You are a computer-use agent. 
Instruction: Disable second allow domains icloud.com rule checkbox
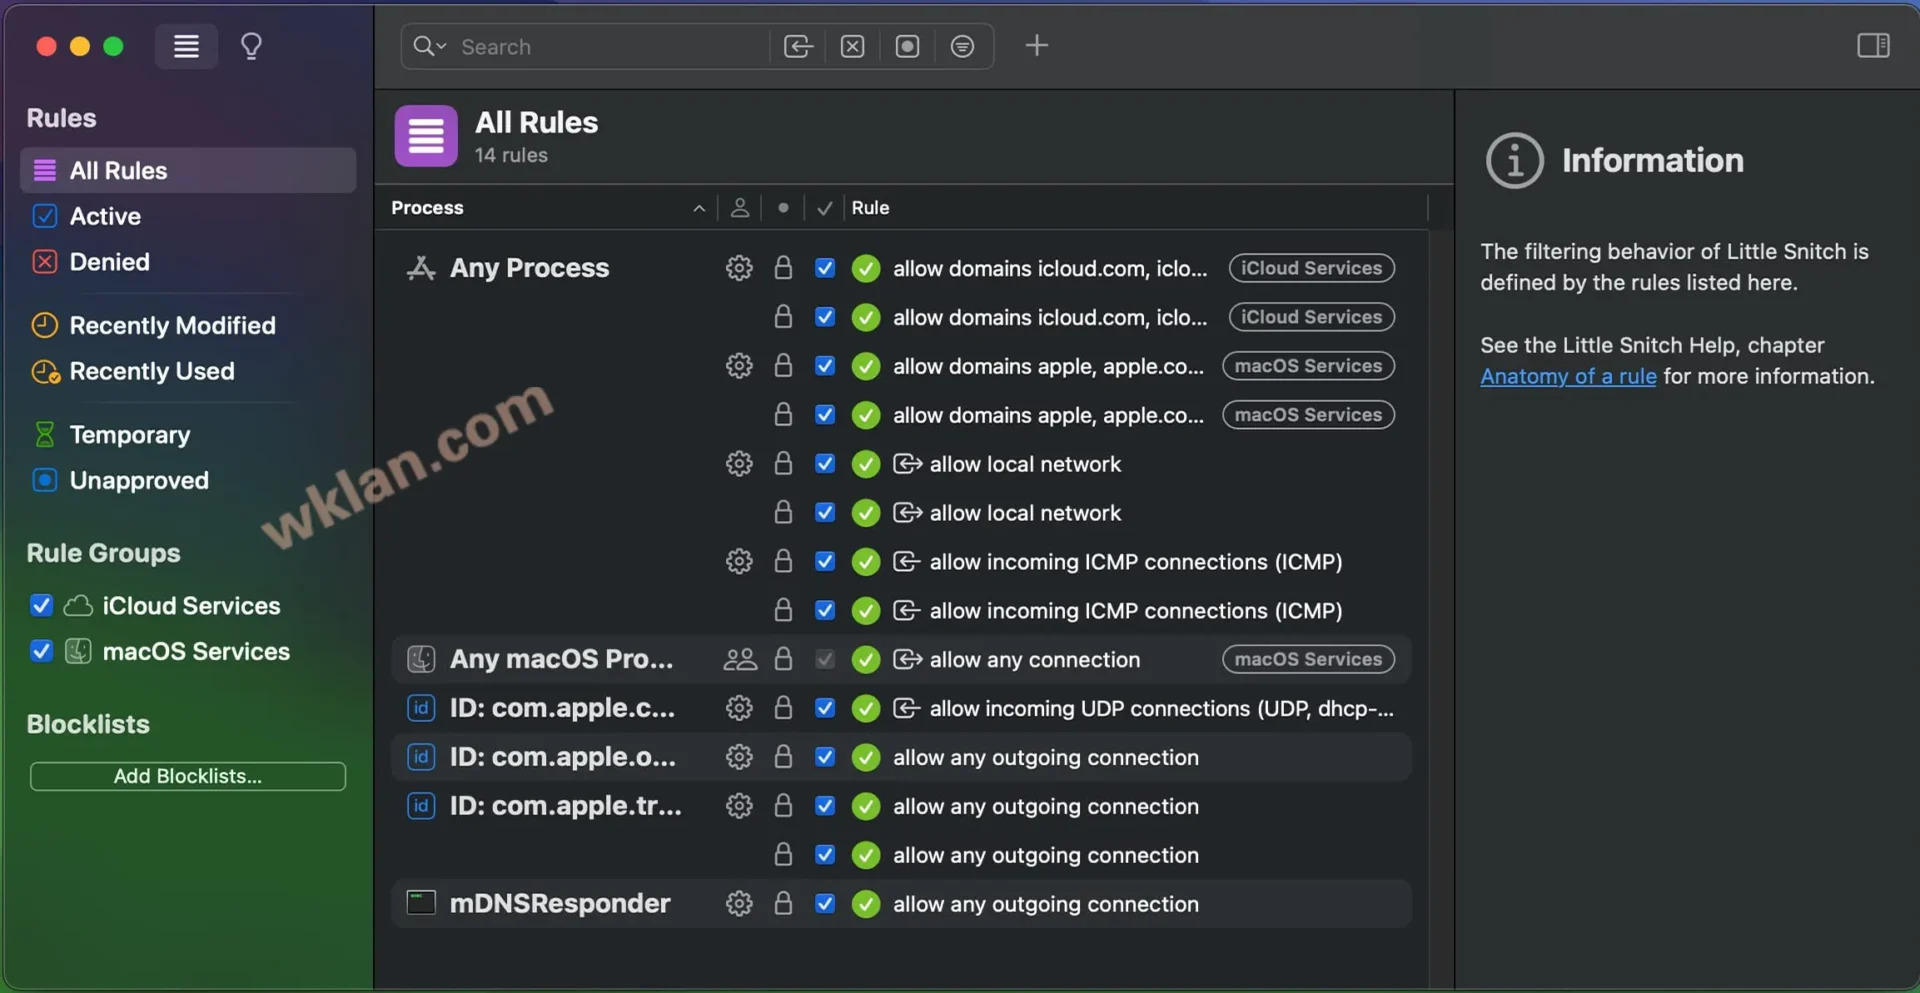[825, 317]
